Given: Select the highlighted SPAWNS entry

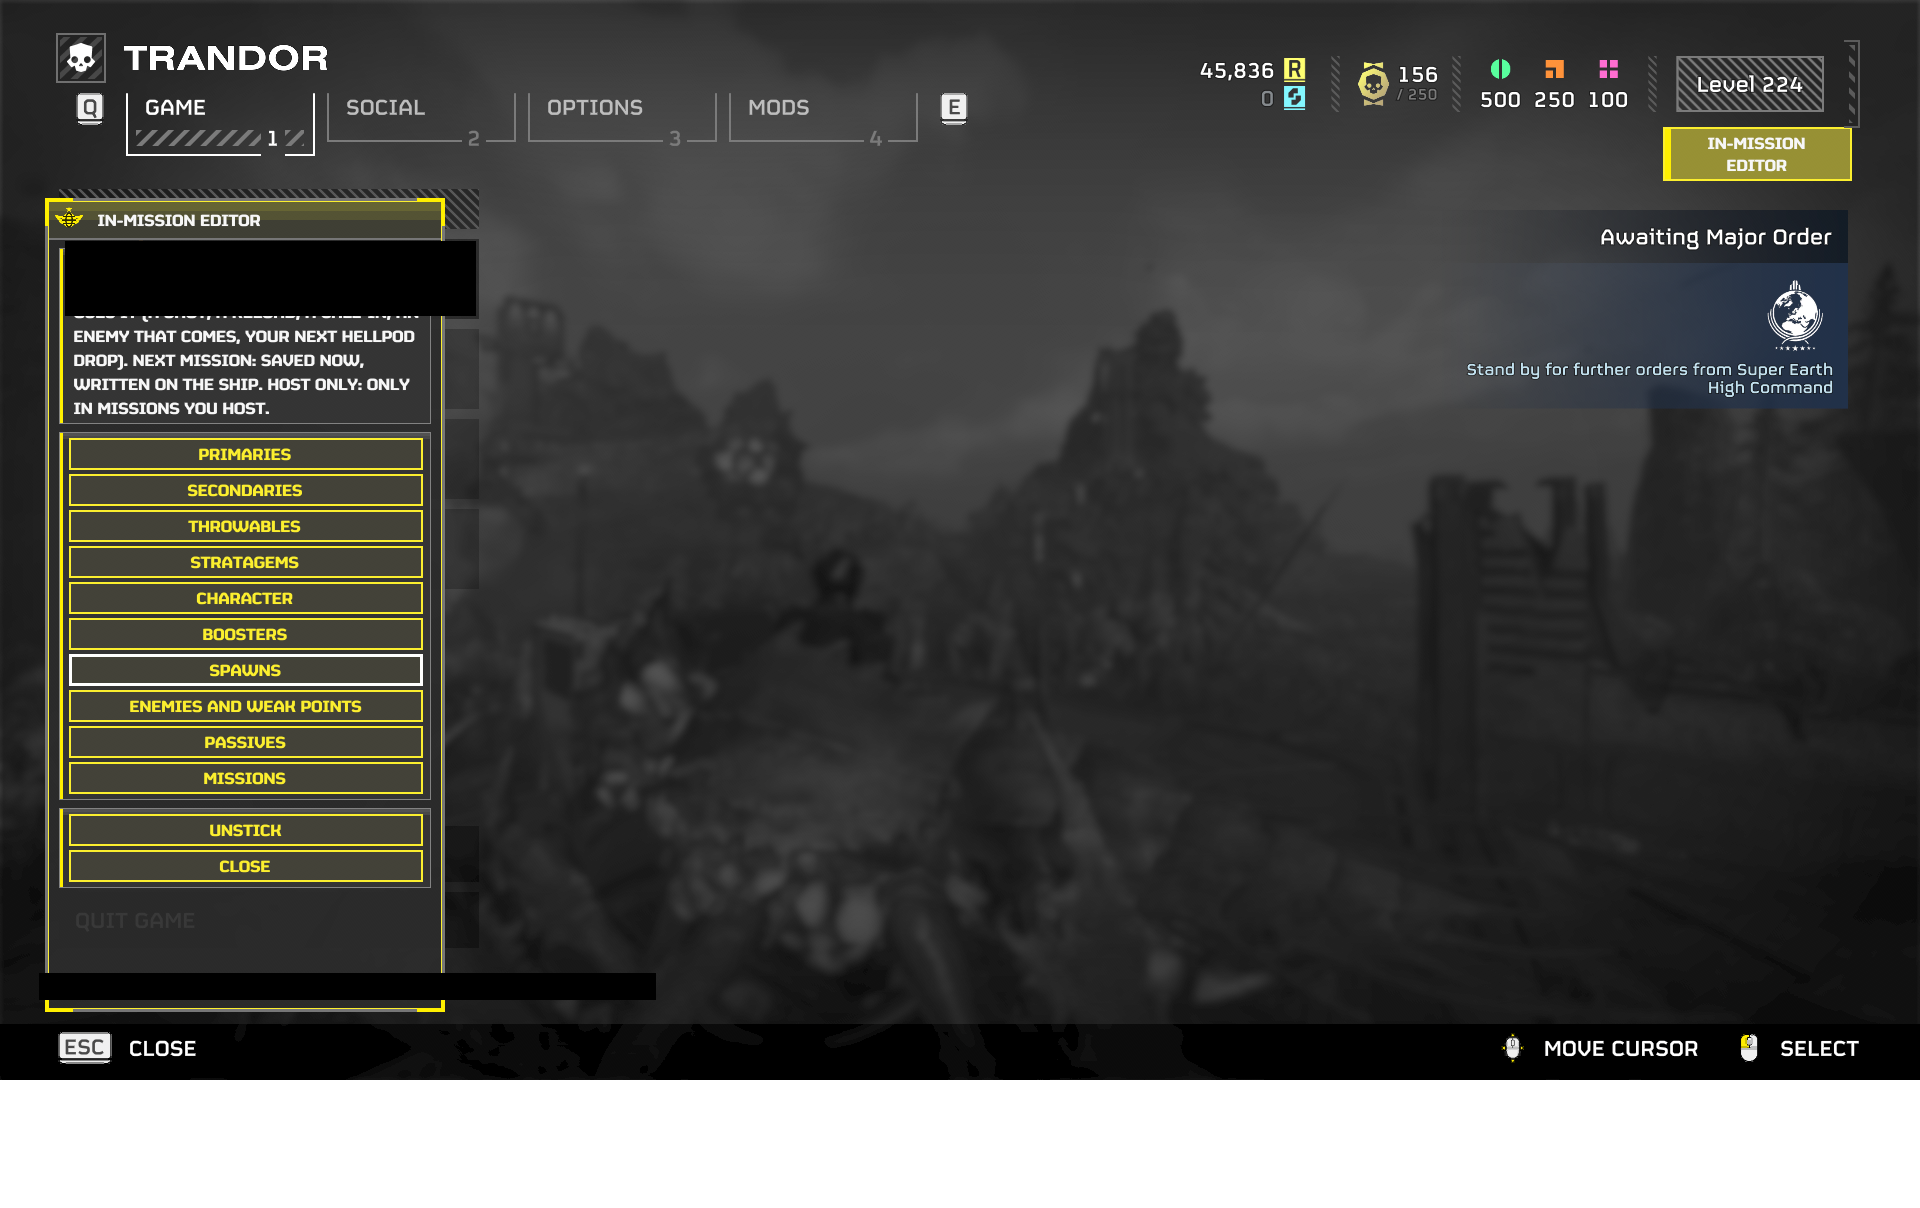Looking at the screenshot, I should [x=245, y=670].
